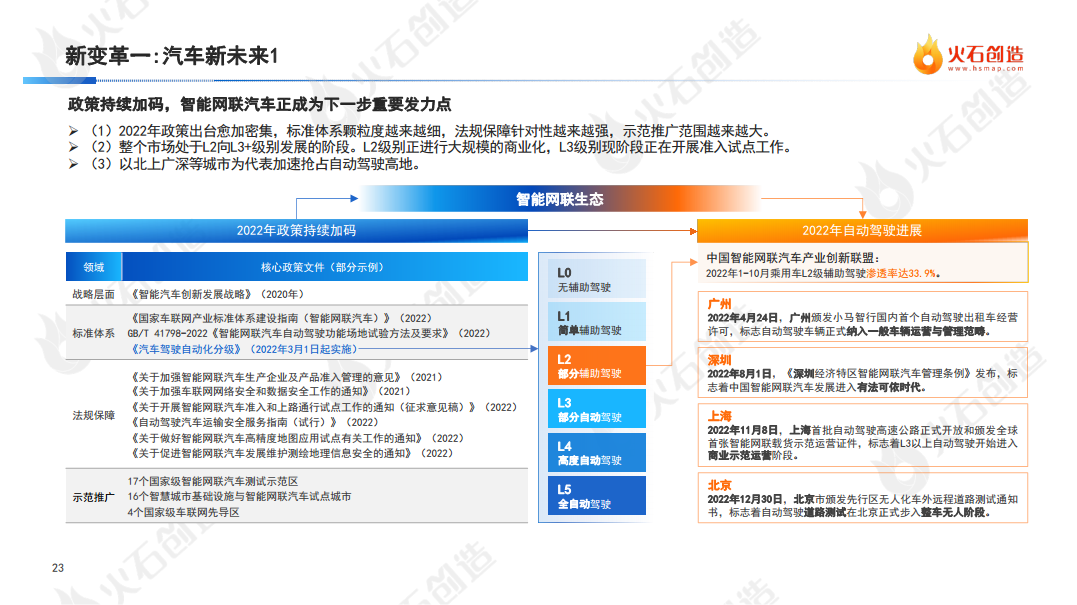Viewport: 1077px width, 605px height.
Task: Click 《关于加强智能网联汽车生产企业及产品准入管理的意见》
Action: point(285,378)
